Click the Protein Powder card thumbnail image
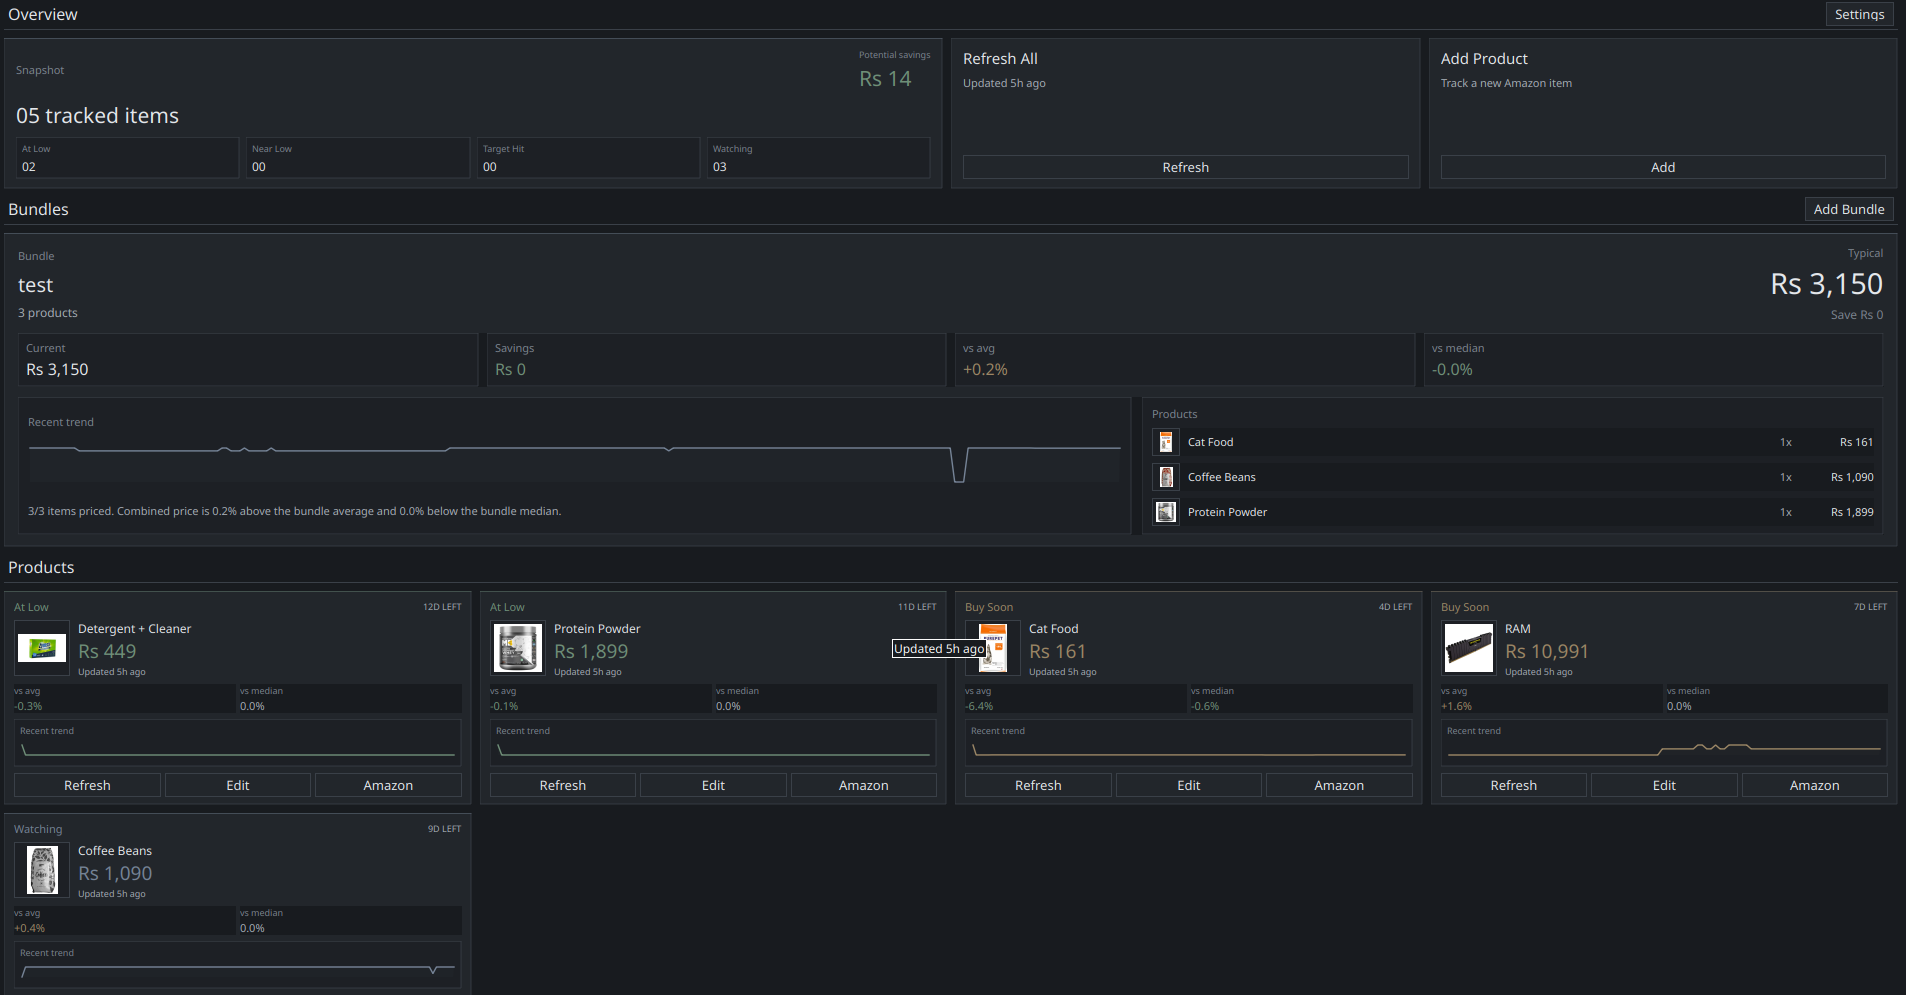Viewport: 1906px width, 995px height. click(x=517, y=648)
